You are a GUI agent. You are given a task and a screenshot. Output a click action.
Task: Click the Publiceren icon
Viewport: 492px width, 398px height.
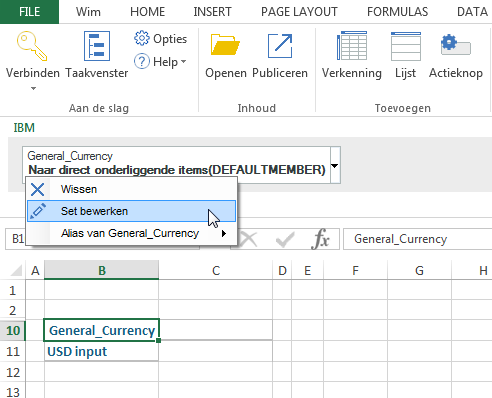(x=280, y=46)
